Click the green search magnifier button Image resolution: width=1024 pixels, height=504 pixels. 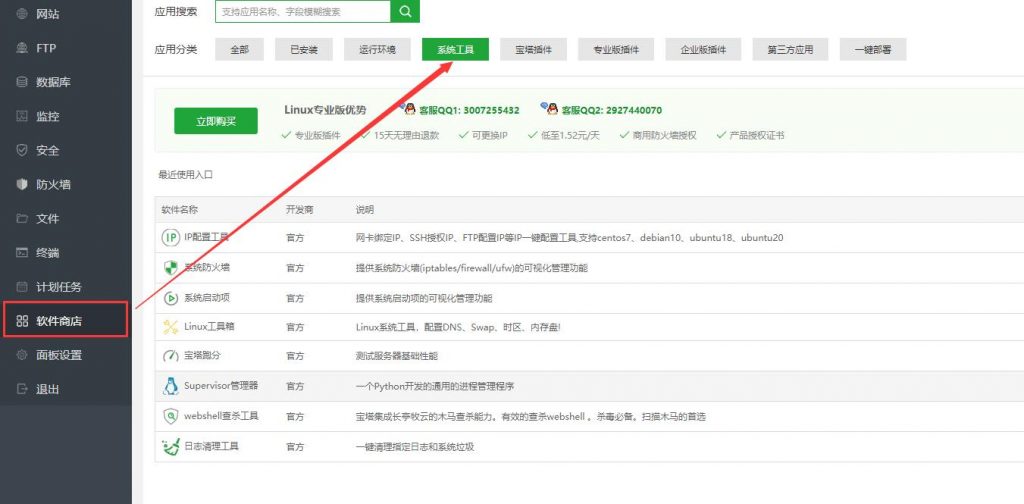[405, 11]
